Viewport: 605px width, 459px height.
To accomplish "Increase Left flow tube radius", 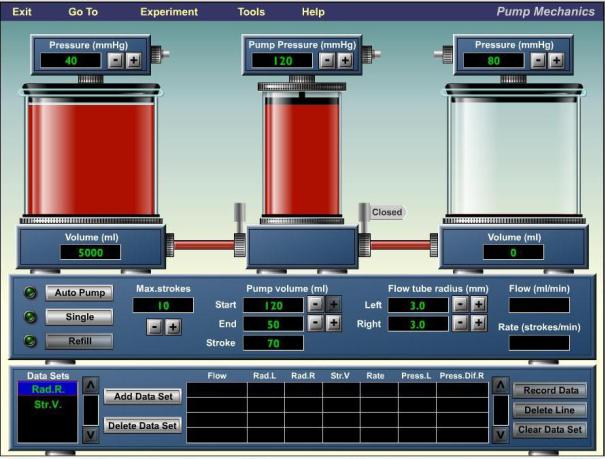I will tap(478, 304).
